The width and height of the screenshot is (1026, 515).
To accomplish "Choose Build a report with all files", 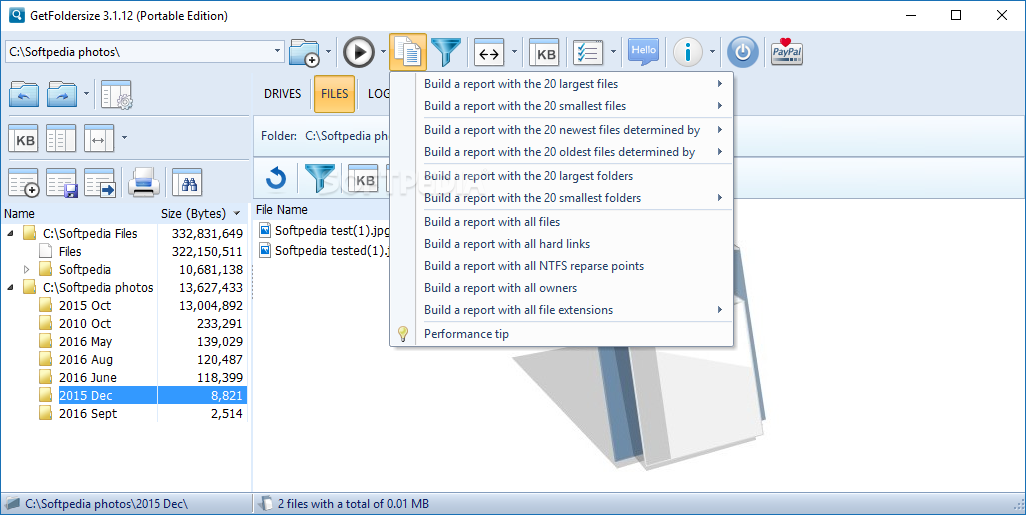I will click(561, 222).
